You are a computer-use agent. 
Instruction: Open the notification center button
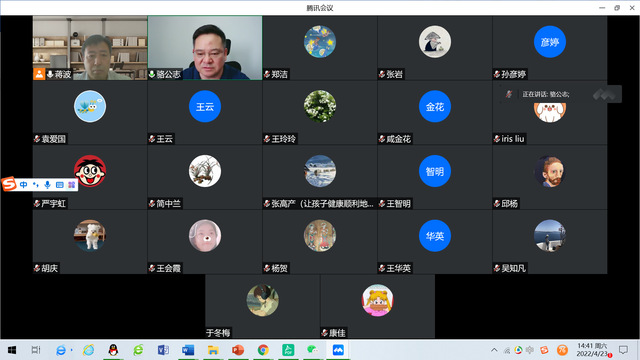(x=623, y=350)
